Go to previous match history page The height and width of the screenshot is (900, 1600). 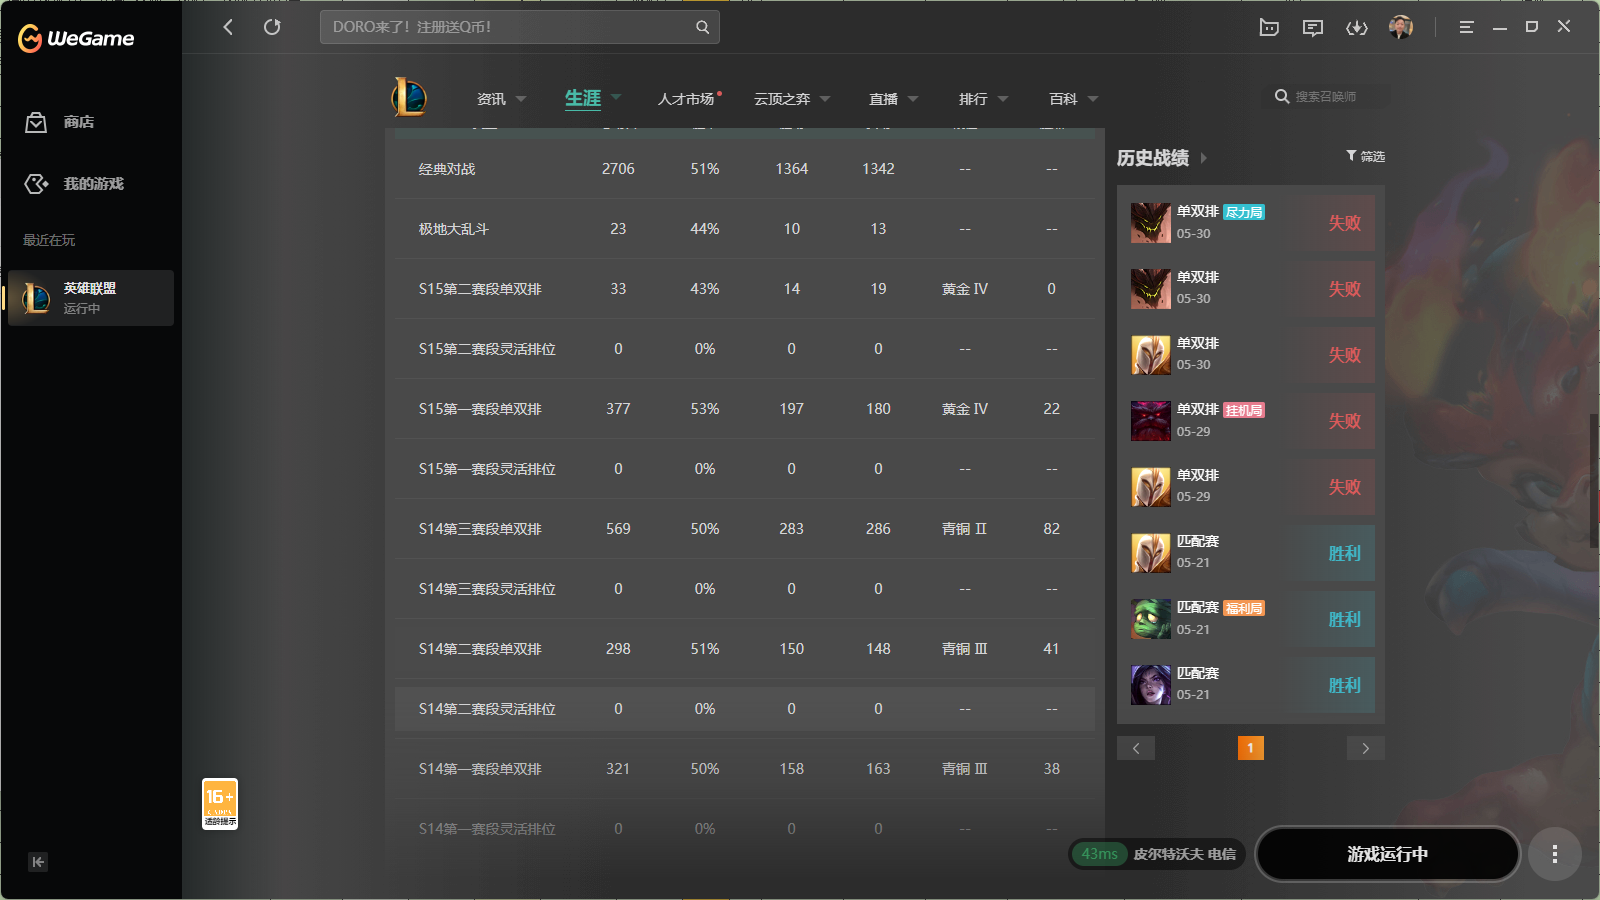1136,748
